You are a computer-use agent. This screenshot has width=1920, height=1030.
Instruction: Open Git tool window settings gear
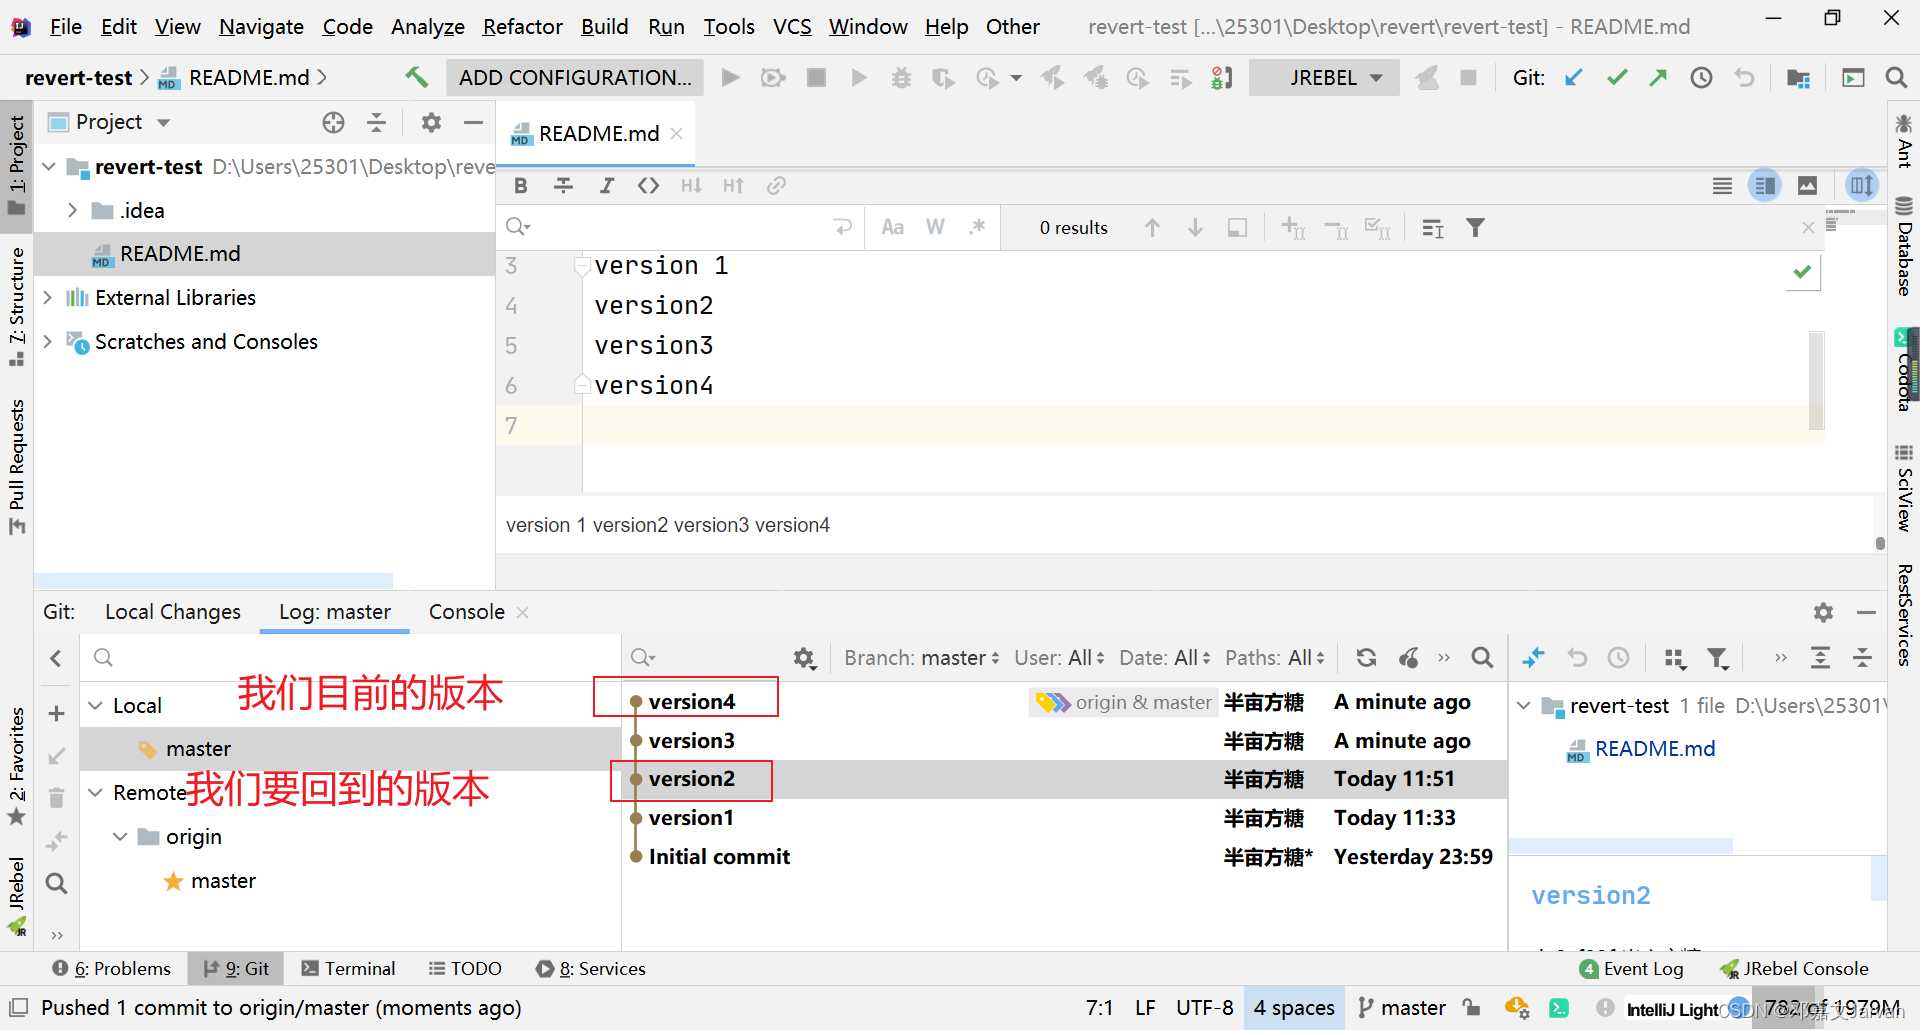coord(1824,611)
